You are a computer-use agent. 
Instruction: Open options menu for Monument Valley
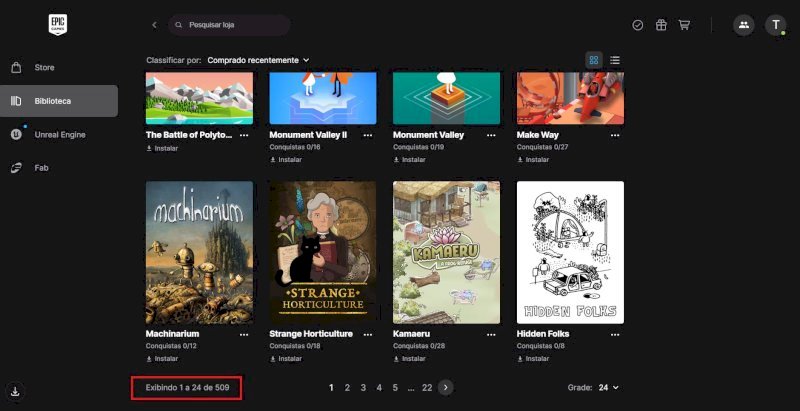(x=491, y=135)
